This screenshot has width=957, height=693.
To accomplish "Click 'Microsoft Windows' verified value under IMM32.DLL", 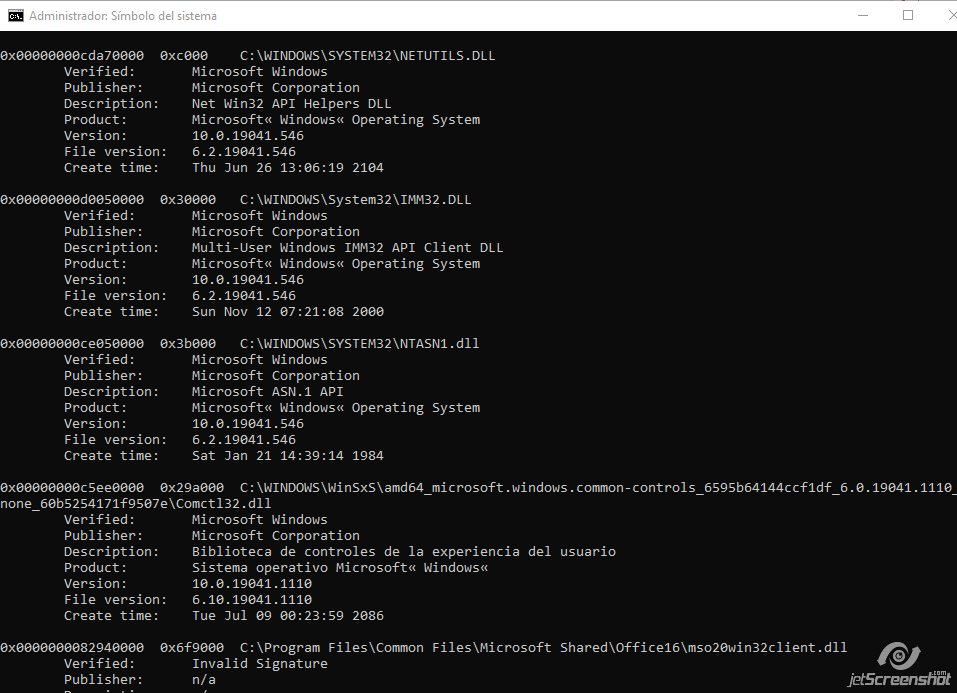I will coord(259,216).
